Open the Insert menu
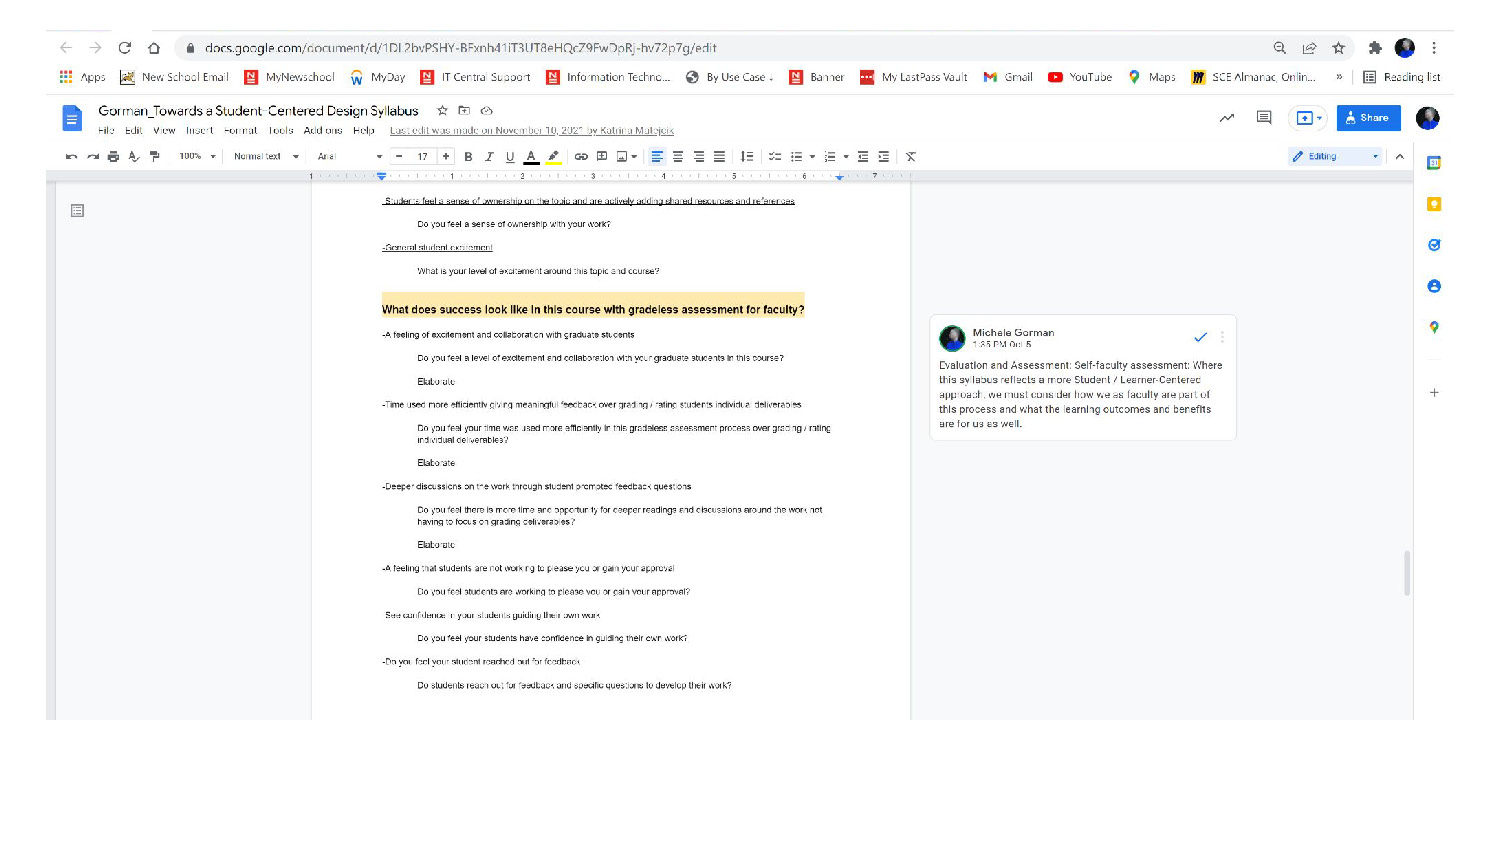The image size is (1500, 844). pyautogui.click(x=199, y=131)
